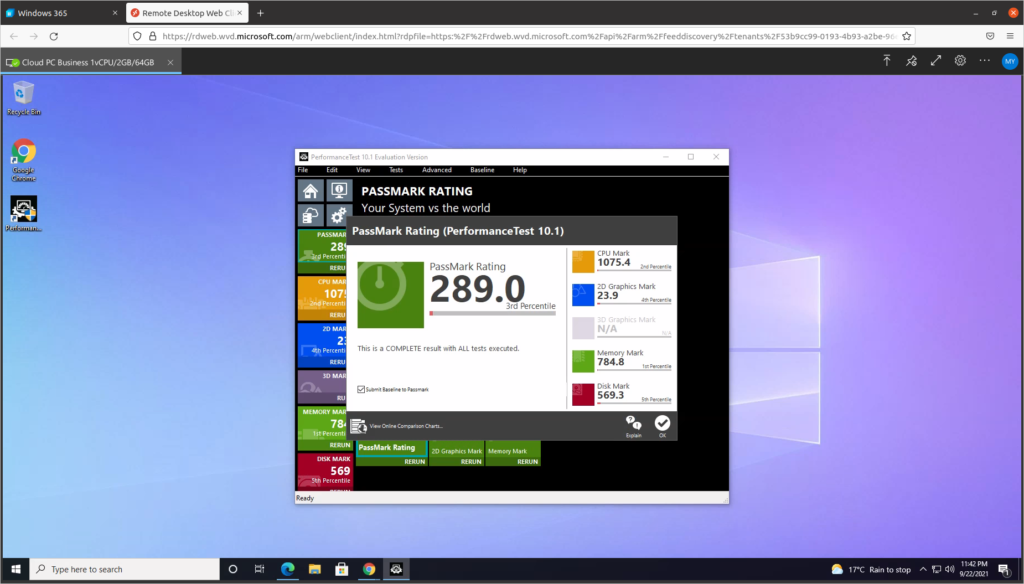The width and height of the screenshot is (1024, 584).
Task: Open the Baseline menu
Action: pyautogui.click(x=482, y=170)
